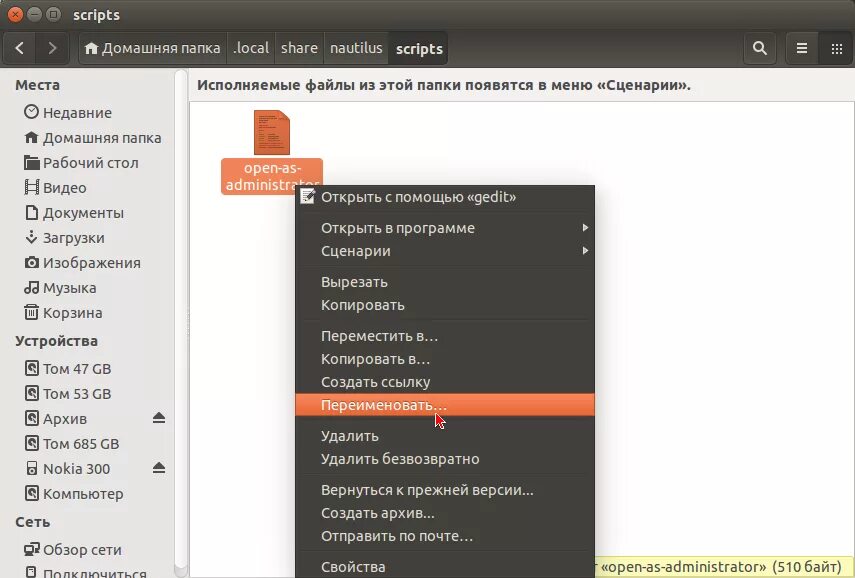Eject the Архив volume

(158, 418)
